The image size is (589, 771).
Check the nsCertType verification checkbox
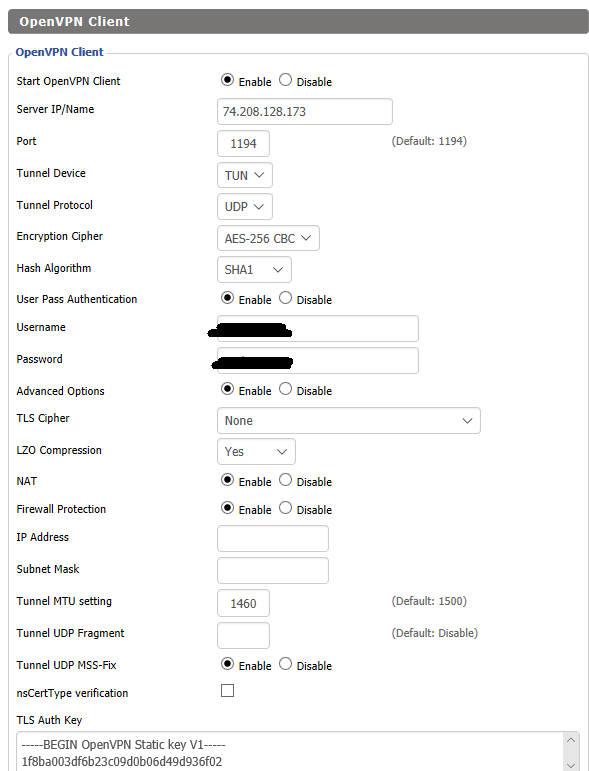[227, 690]
